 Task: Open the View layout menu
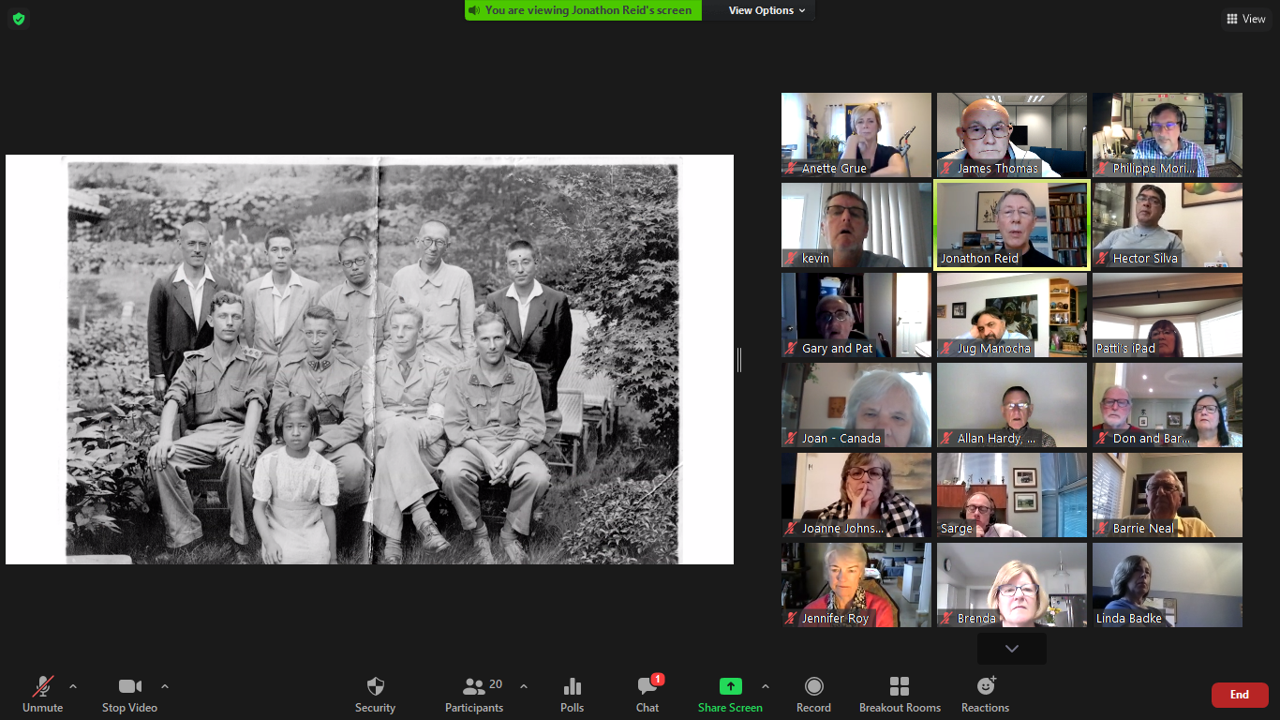click(x=1246, y=19)
